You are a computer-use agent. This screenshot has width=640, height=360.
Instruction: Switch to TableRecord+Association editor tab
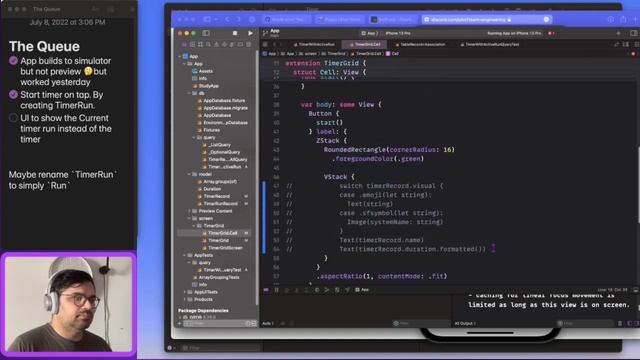coord(420,44)
